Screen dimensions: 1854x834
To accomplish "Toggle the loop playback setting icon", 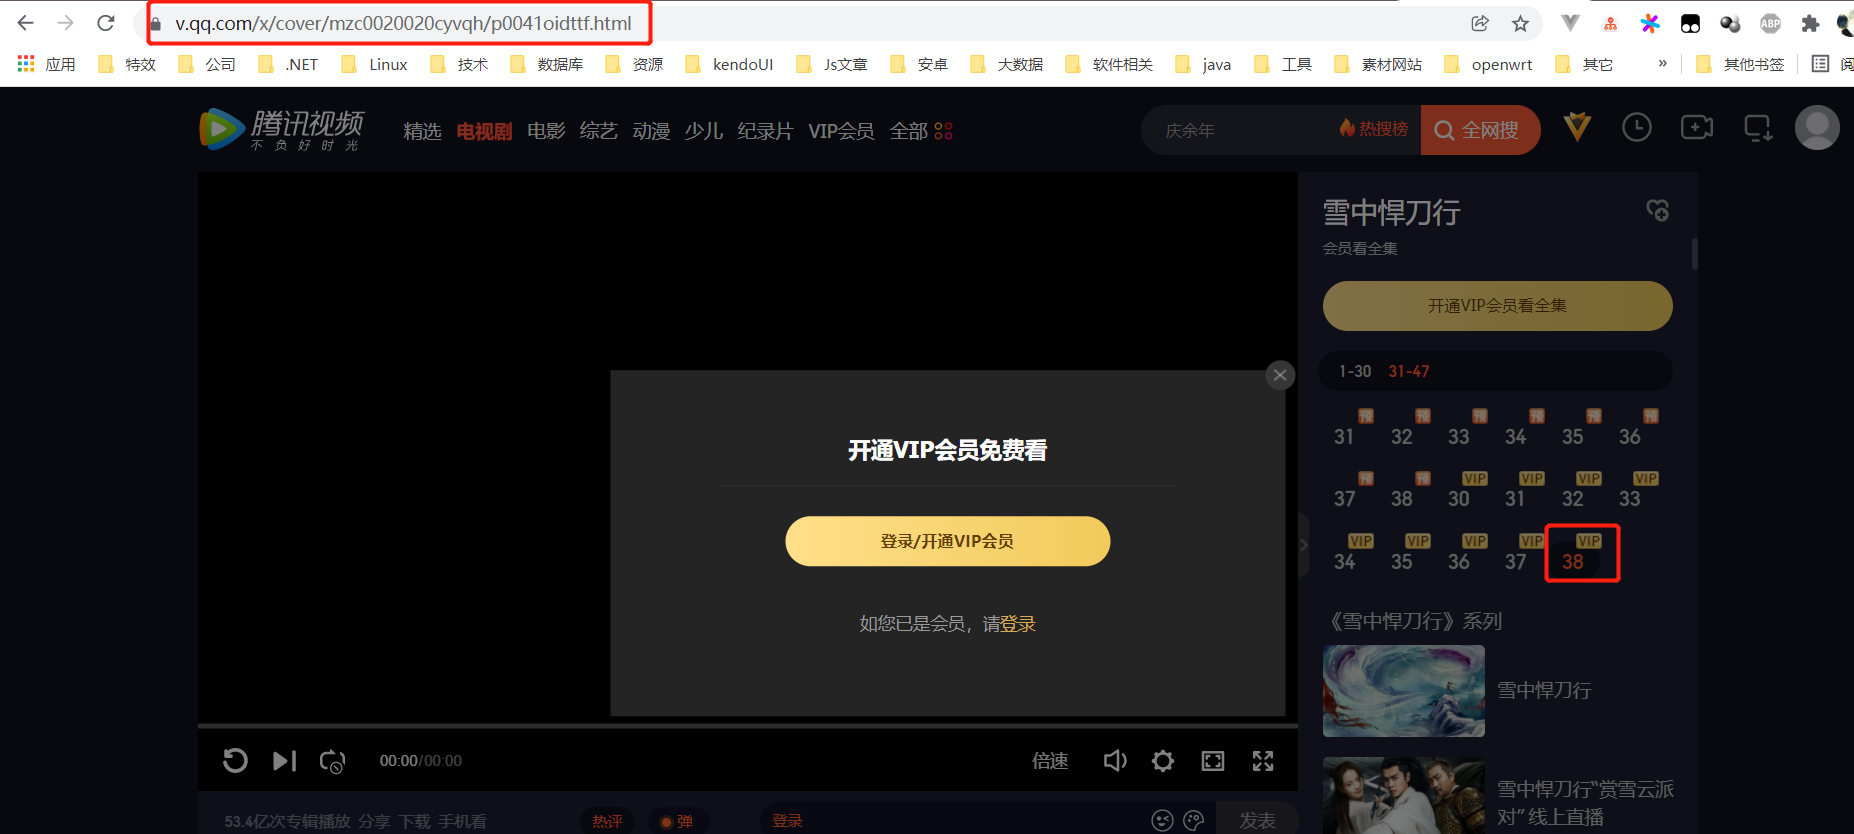I will (332, 761).
